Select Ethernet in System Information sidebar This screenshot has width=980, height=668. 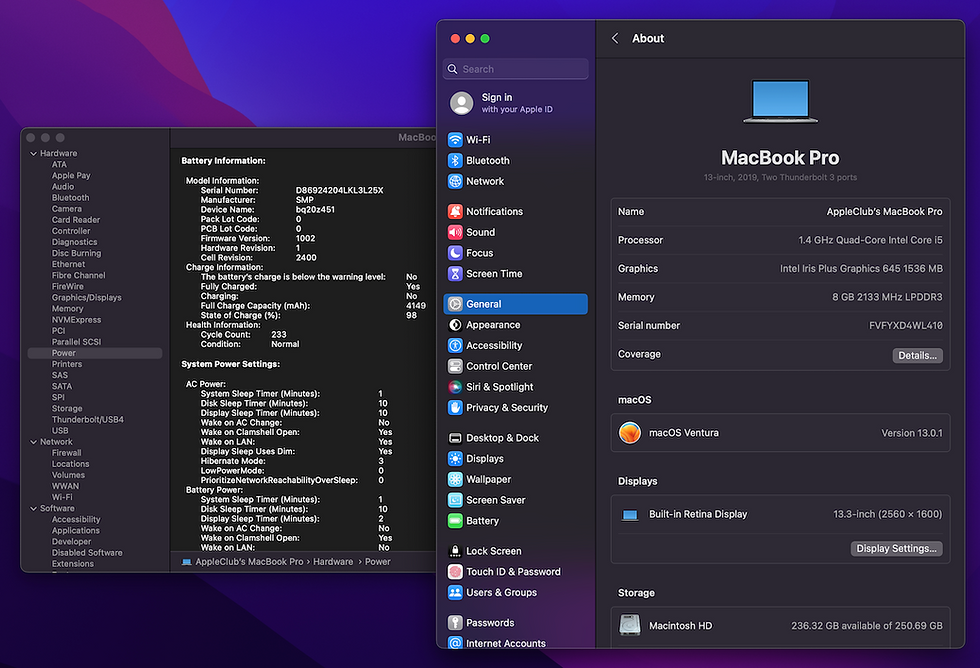[68, 264]
